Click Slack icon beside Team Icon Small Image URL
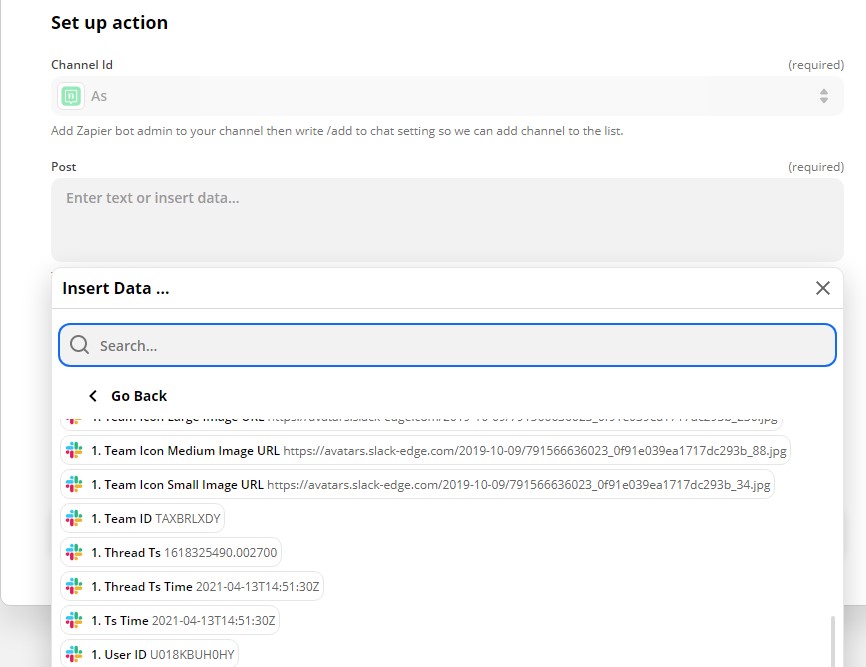866x667 pixels. pos(74,484)
